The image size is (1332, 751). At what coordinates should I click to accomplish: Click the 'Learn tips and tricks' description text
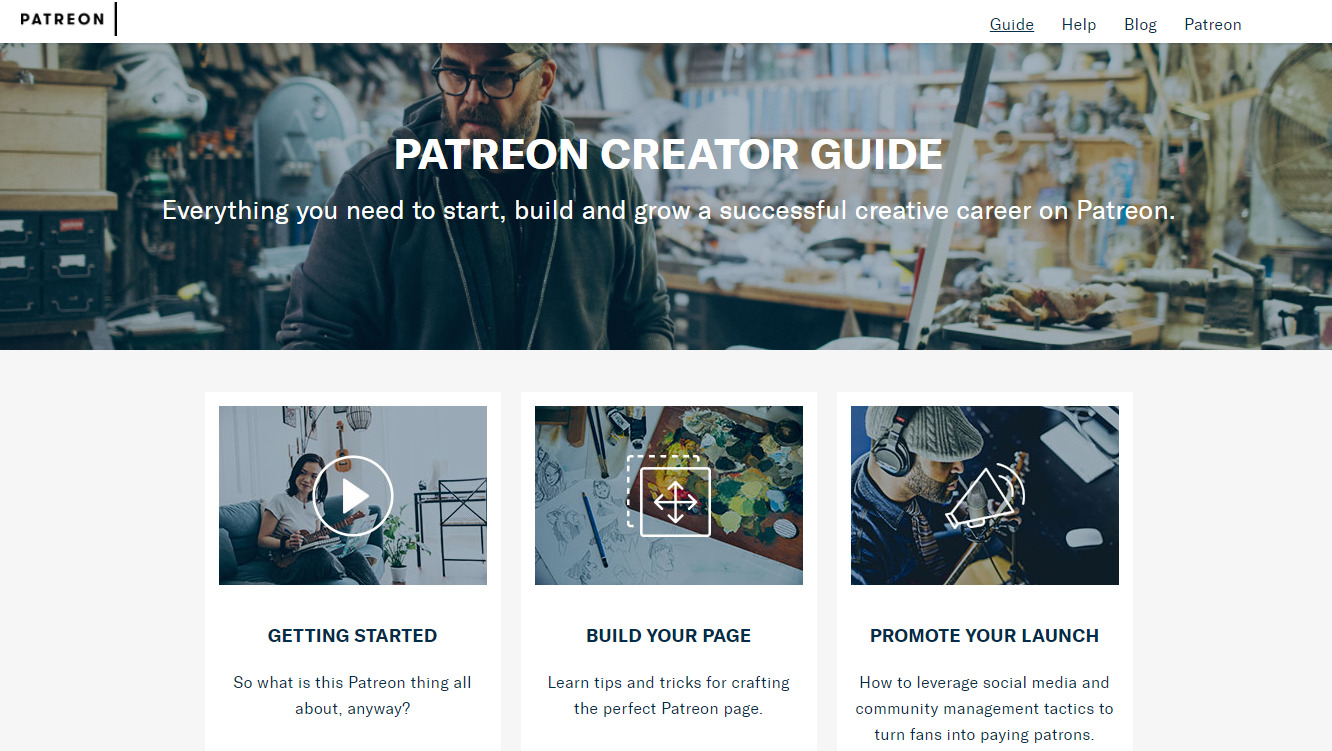pyautogui.click(x=669, y=696)
